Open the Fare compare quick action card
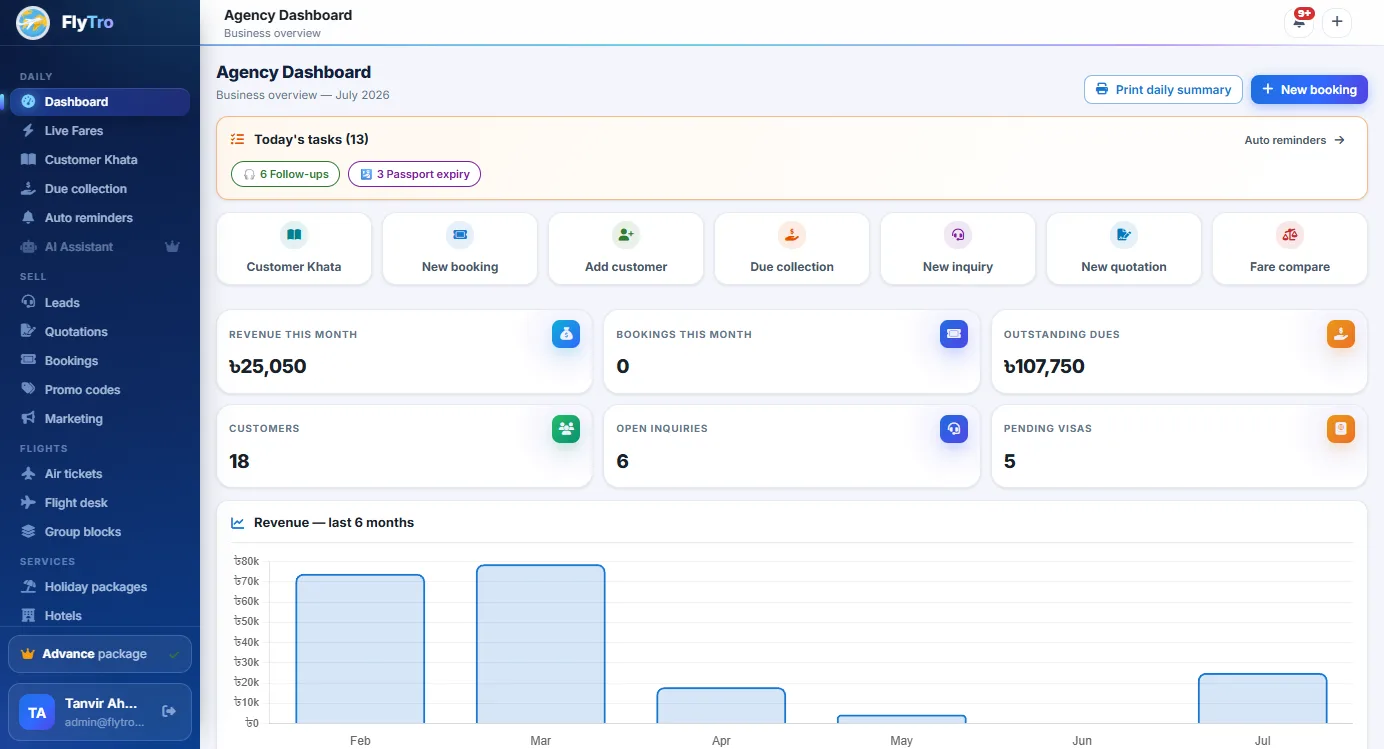 1290,248
